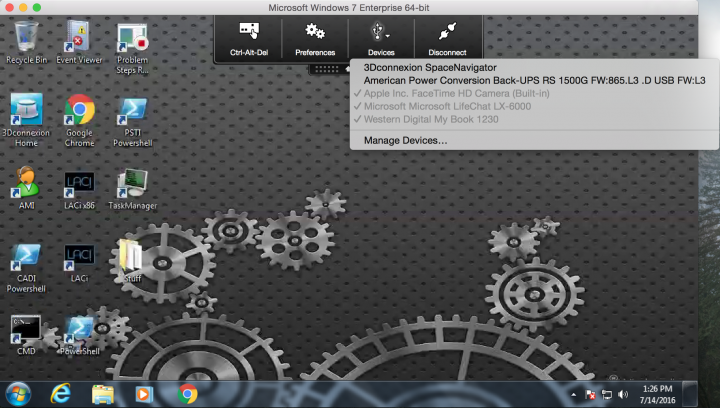Uncheck Microsoft LifeChat LX-6000 device
The width and height of the screenshot is (720, 408).
tap(447, 106)
